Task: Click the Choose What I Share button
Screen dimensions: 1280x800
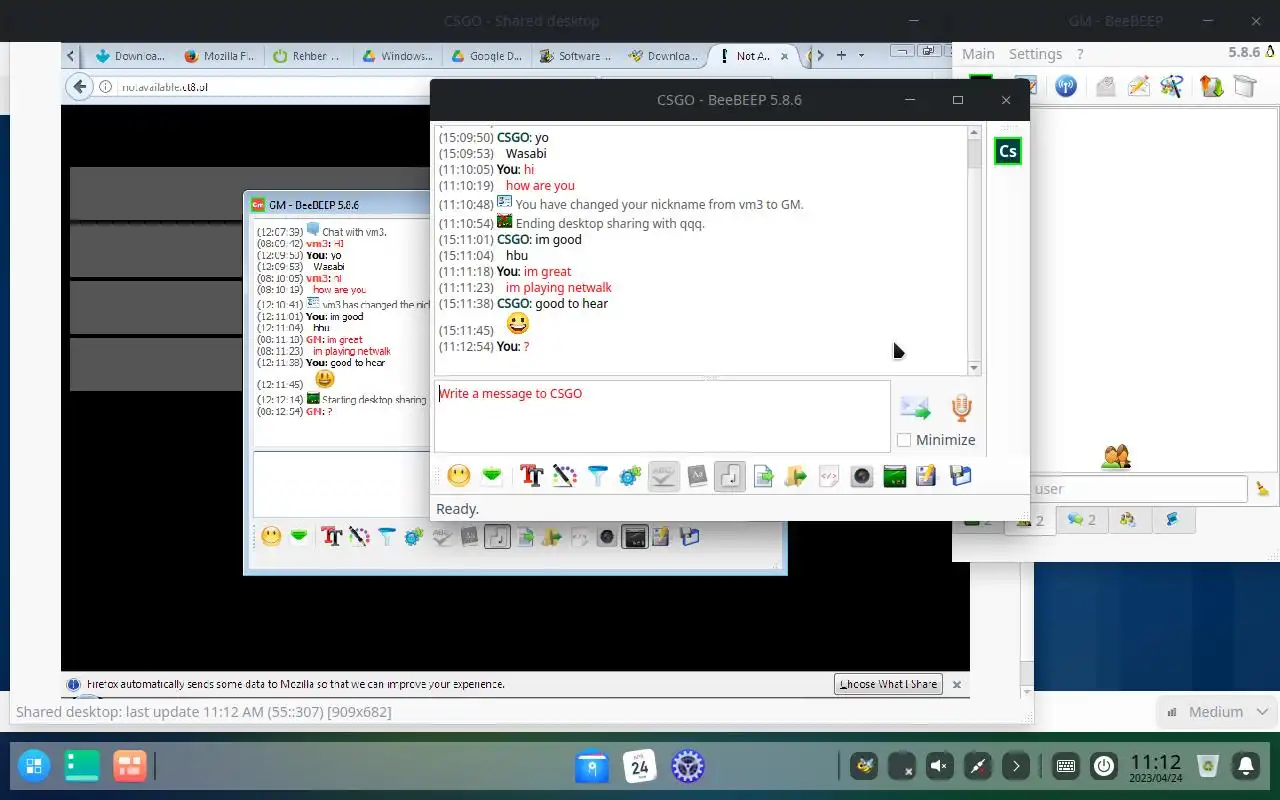Action: tap(888, 684)
